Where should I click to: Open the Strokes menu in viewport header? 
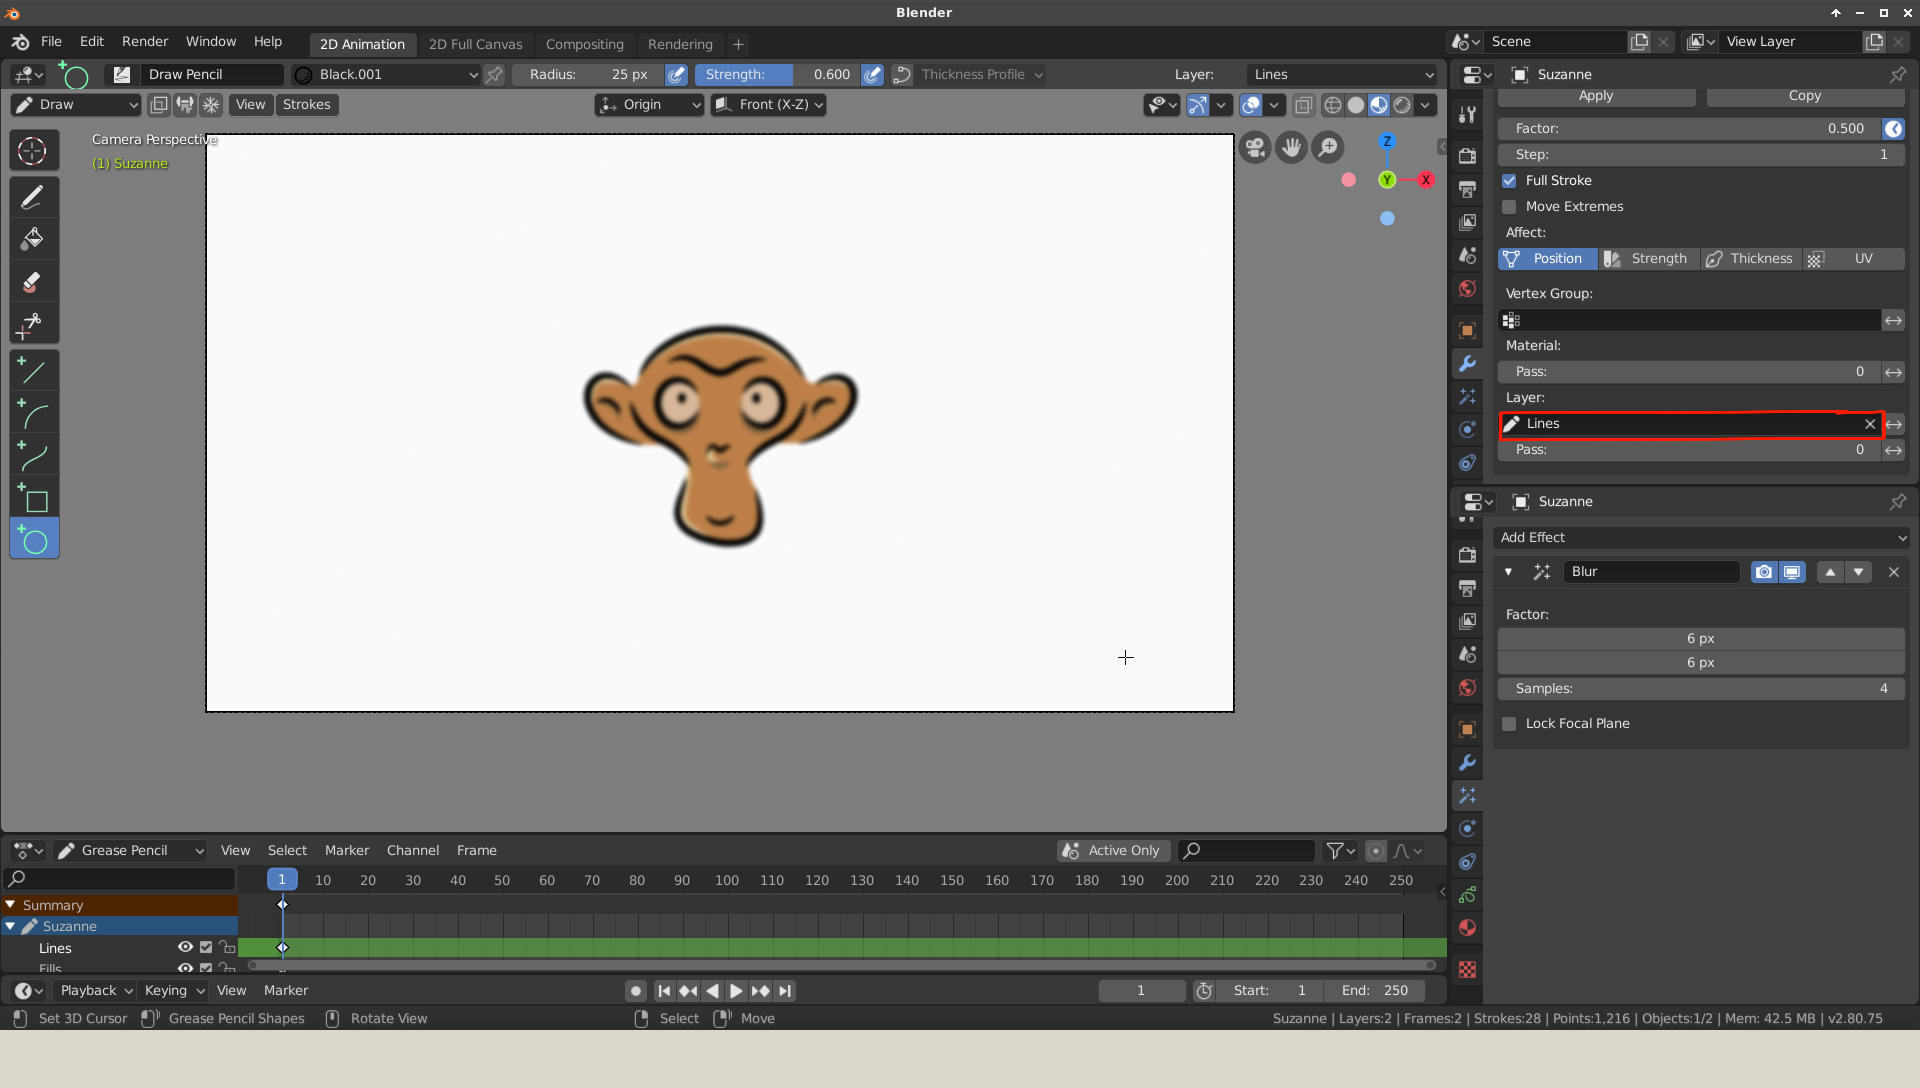point(306,105)
